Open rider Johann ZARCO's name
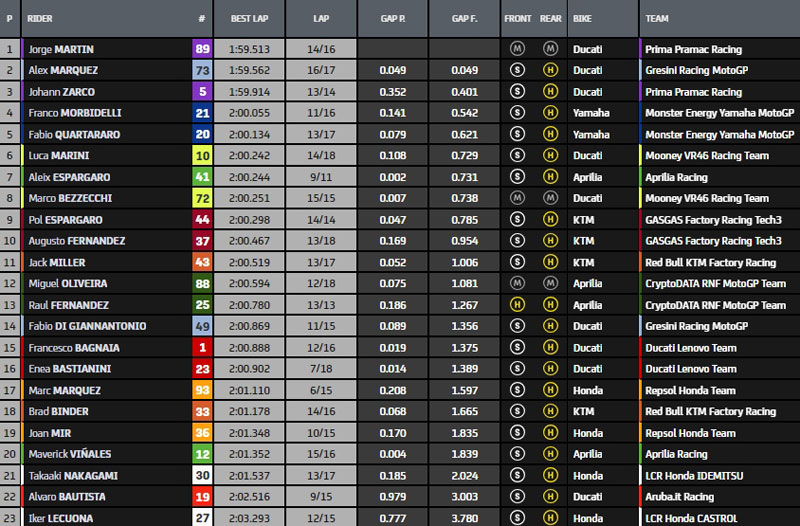Image resolution: width=800 pixels, height=526 pixels. coord(63,91)
